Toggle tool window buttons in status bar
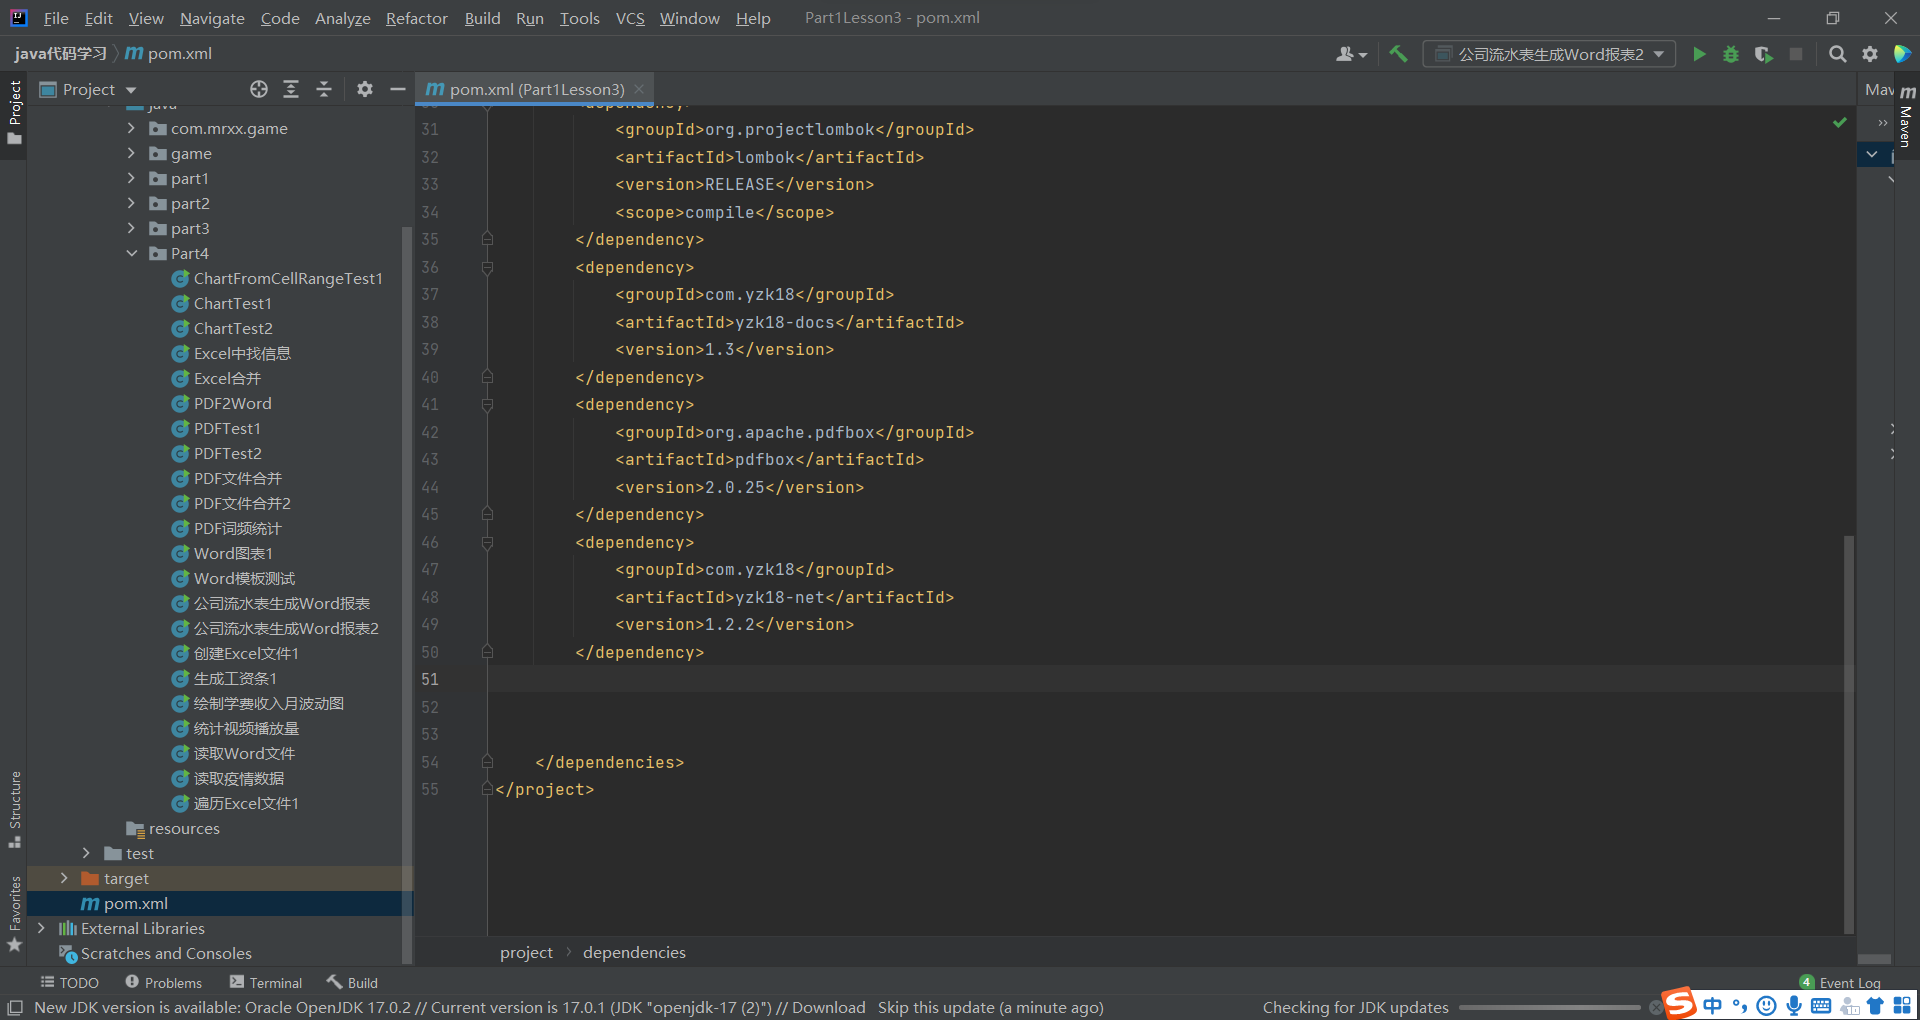Viewport: 1920px width, 1020px height. click(x=15, y=1007)
